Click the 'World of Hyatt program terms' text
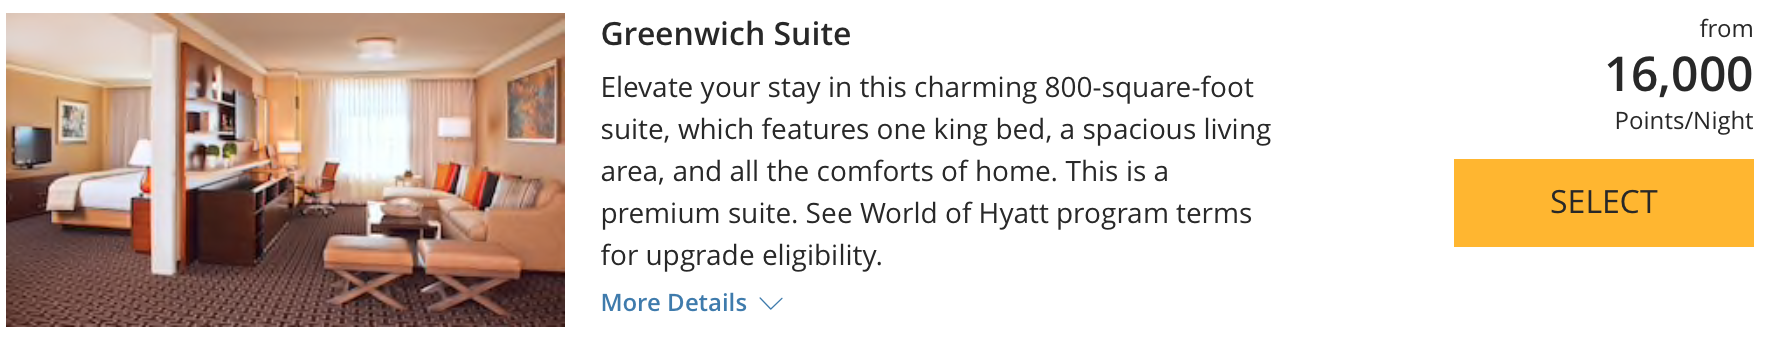 (x=1056, y=214)
